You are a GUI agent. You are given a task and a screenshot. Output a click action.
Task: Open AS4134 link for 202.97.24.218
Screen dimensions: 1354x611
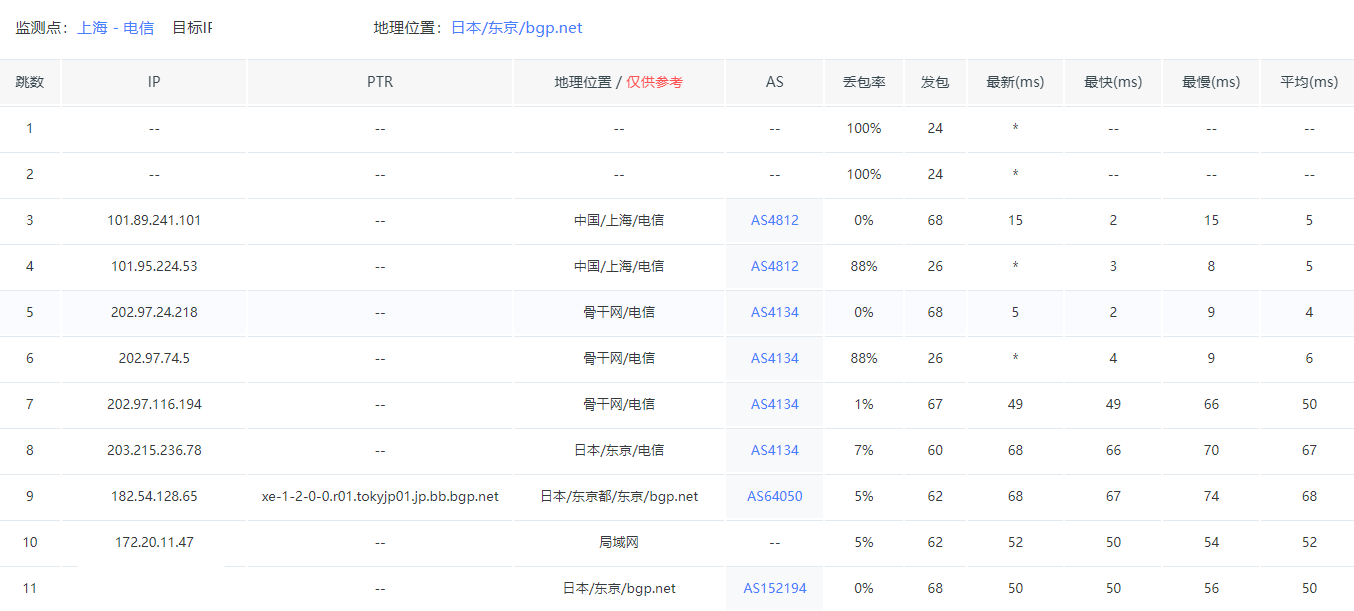pyautogui.click(x=775, y=312)
